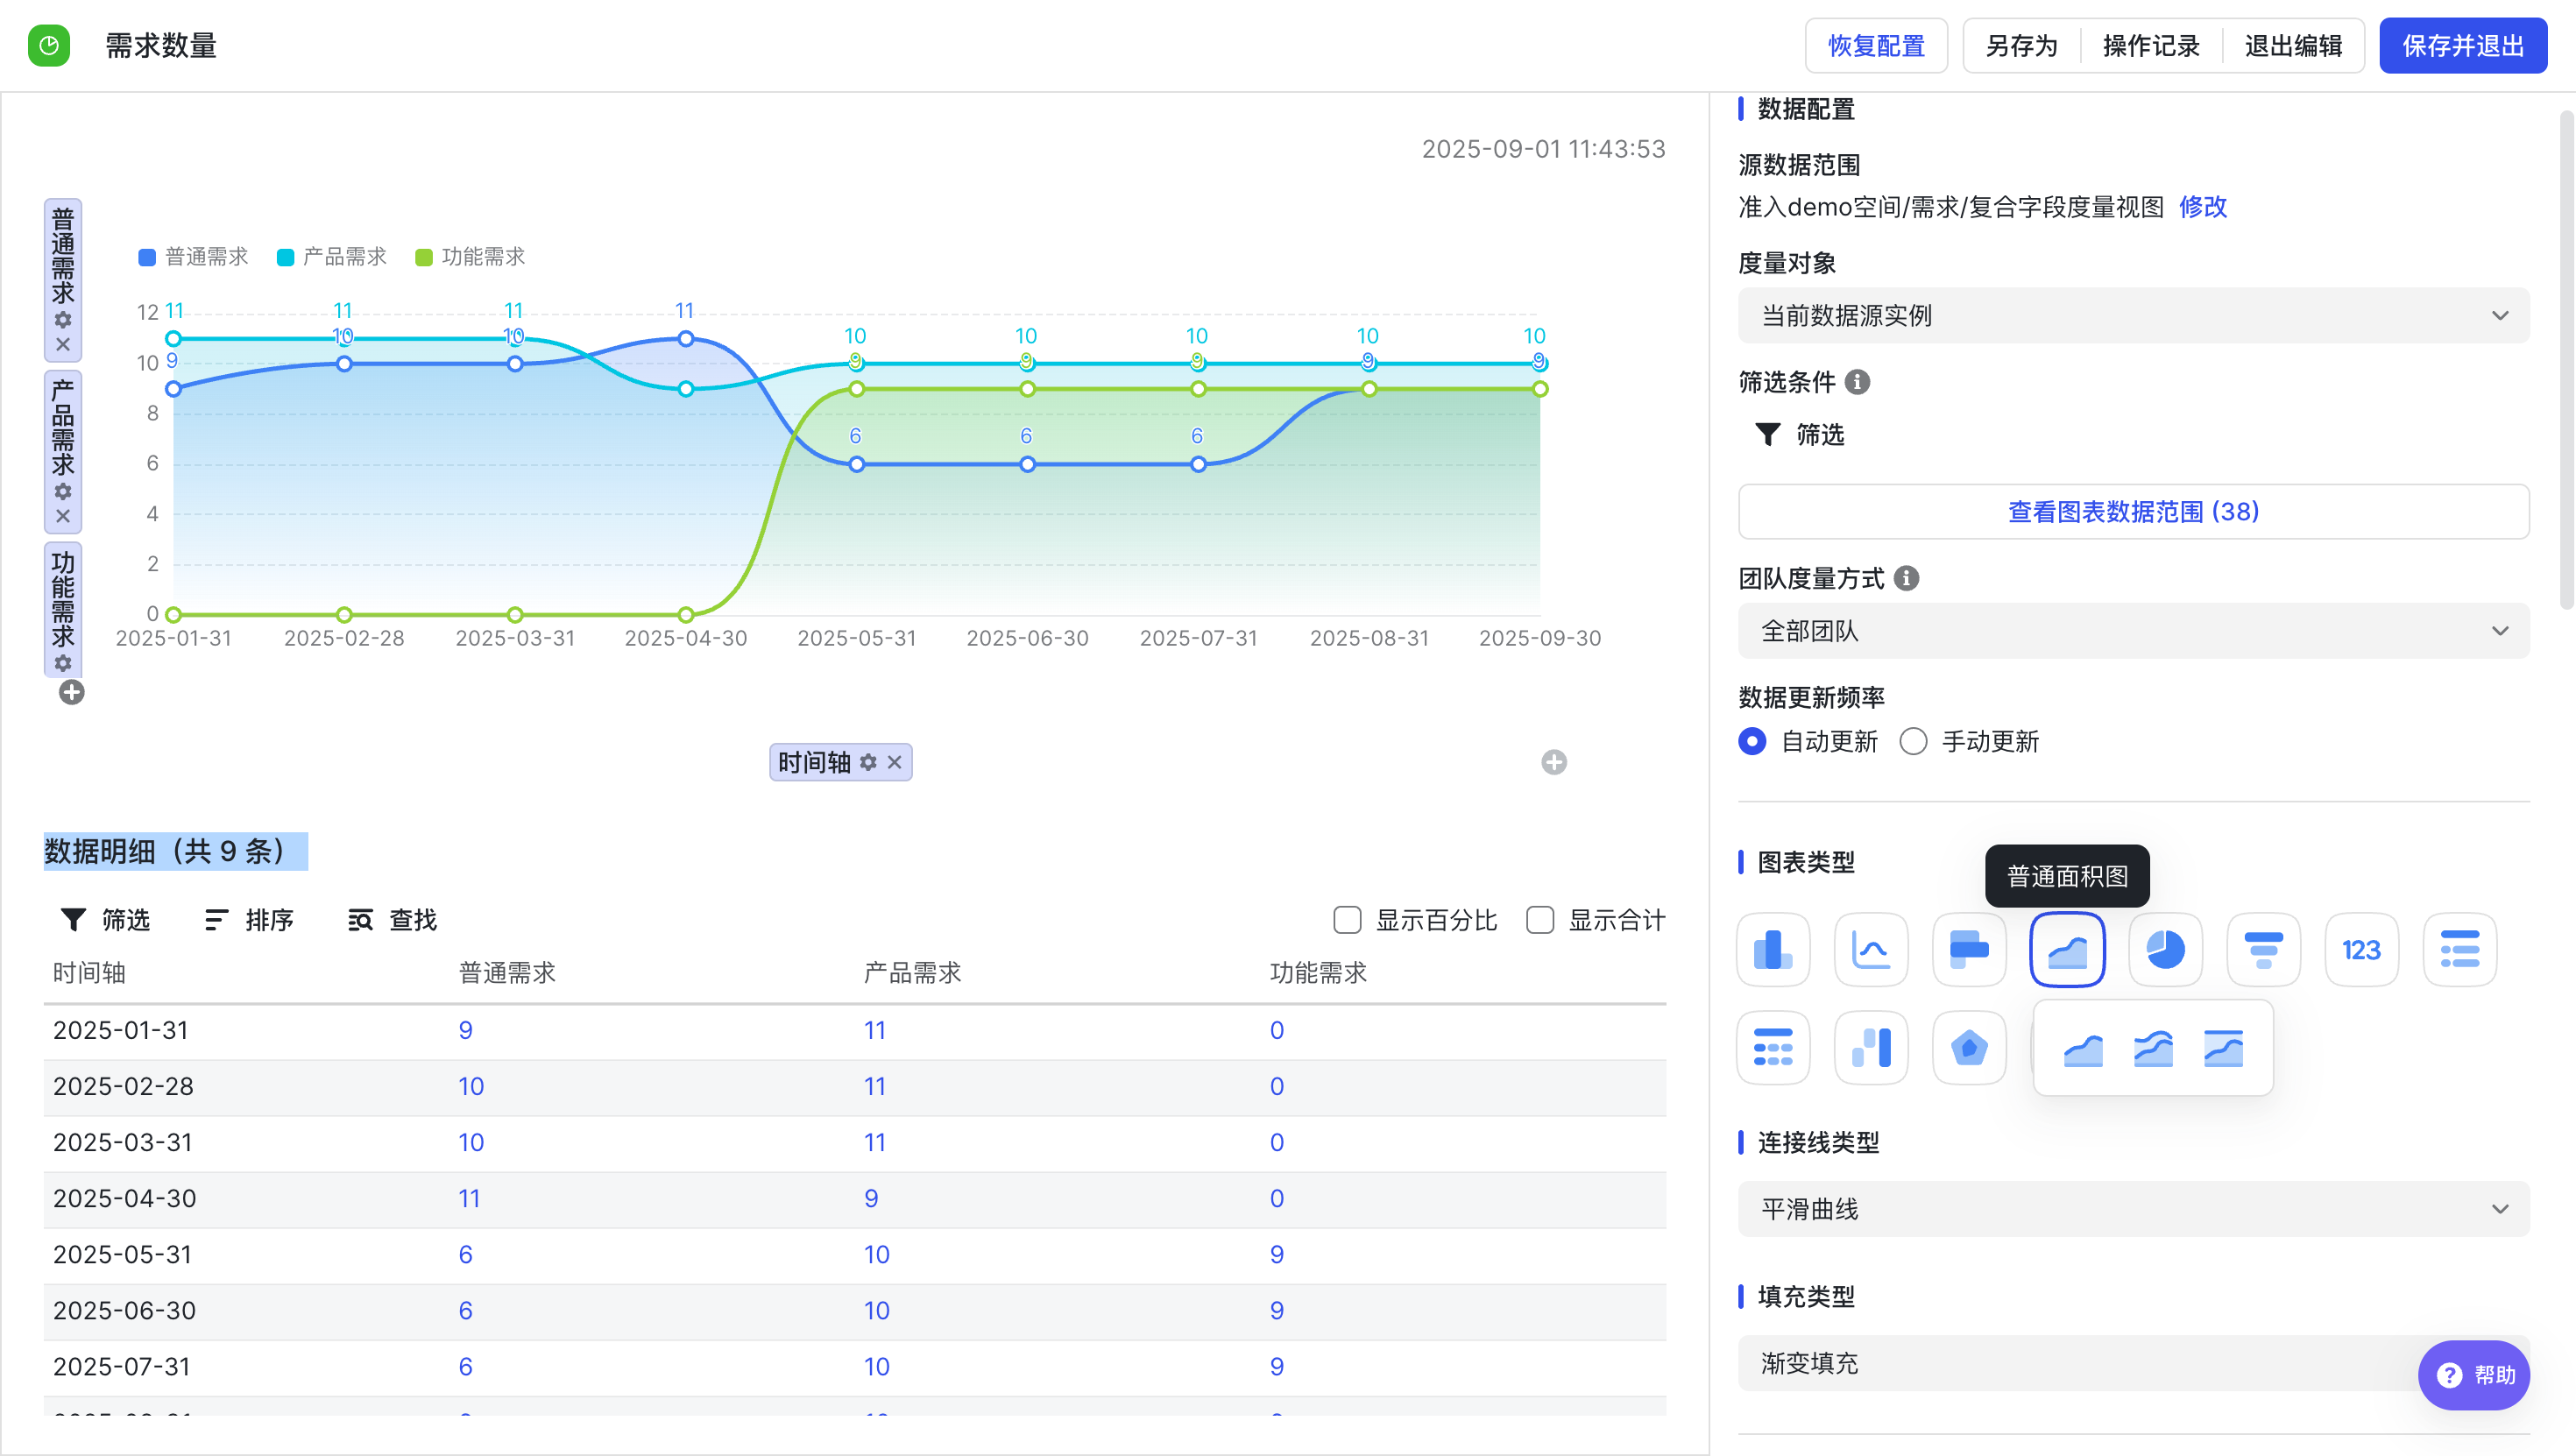Screen dimensions: 2576x1456
Task: Click the info icon beside 团队度量方式
Action: 1906,578
